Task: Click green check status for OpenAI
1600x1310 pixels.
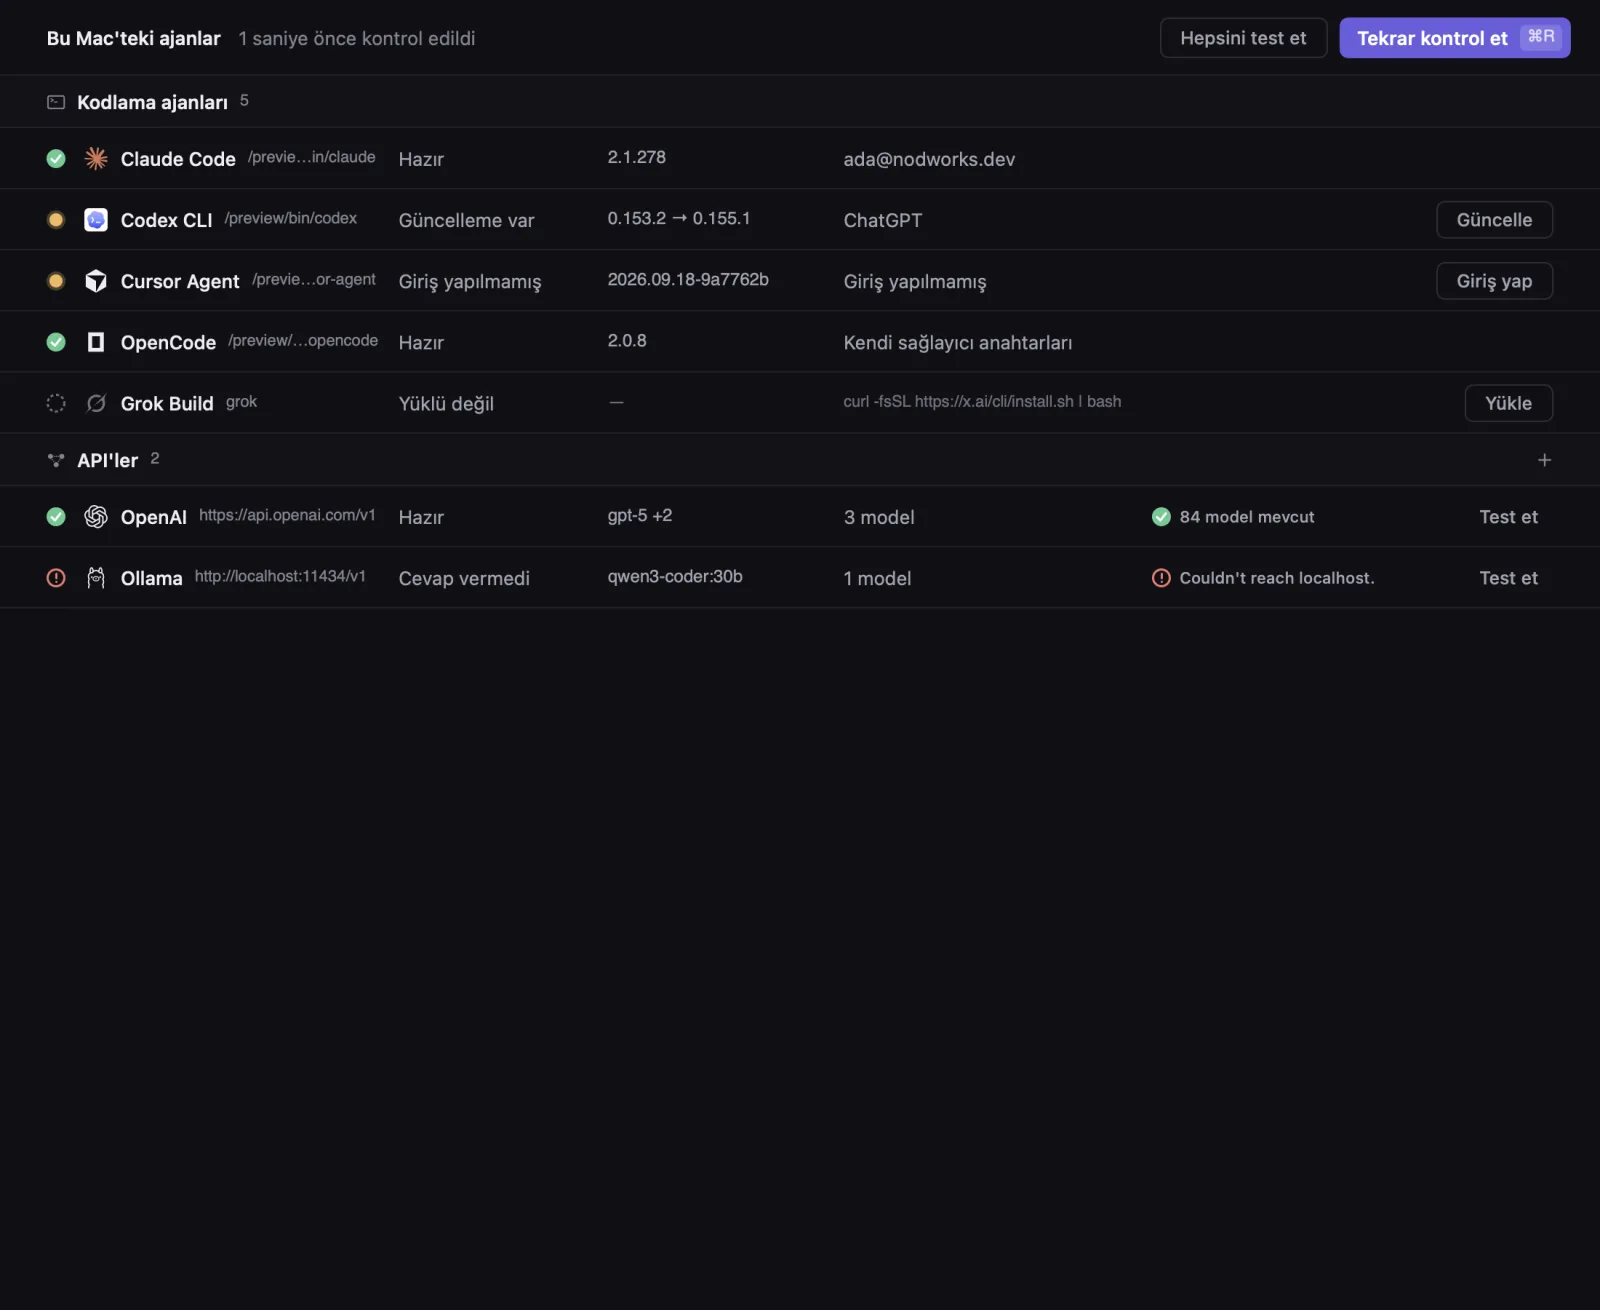Action: pos(56,516)
